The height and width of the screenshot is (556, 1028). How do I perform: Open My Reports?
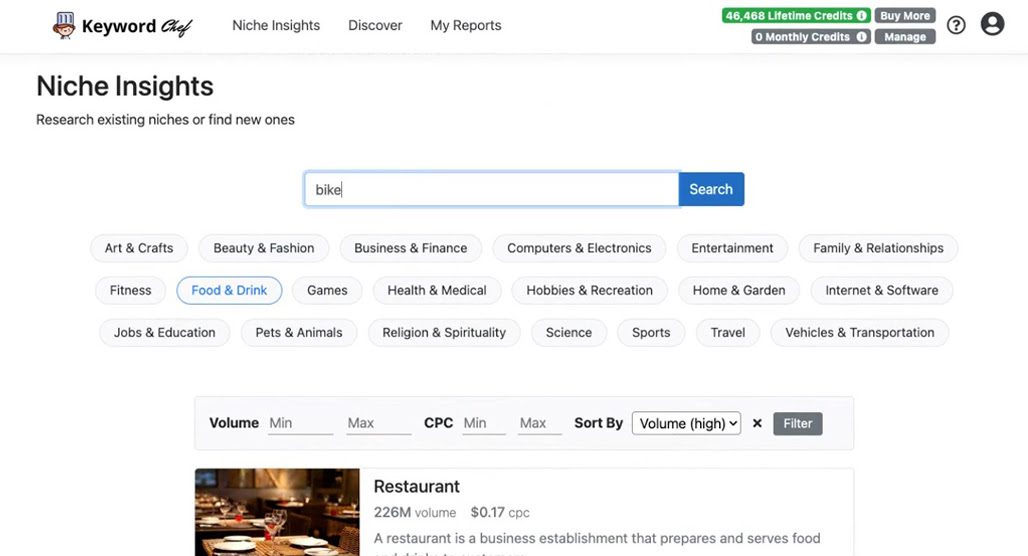[x=465, y=26]
